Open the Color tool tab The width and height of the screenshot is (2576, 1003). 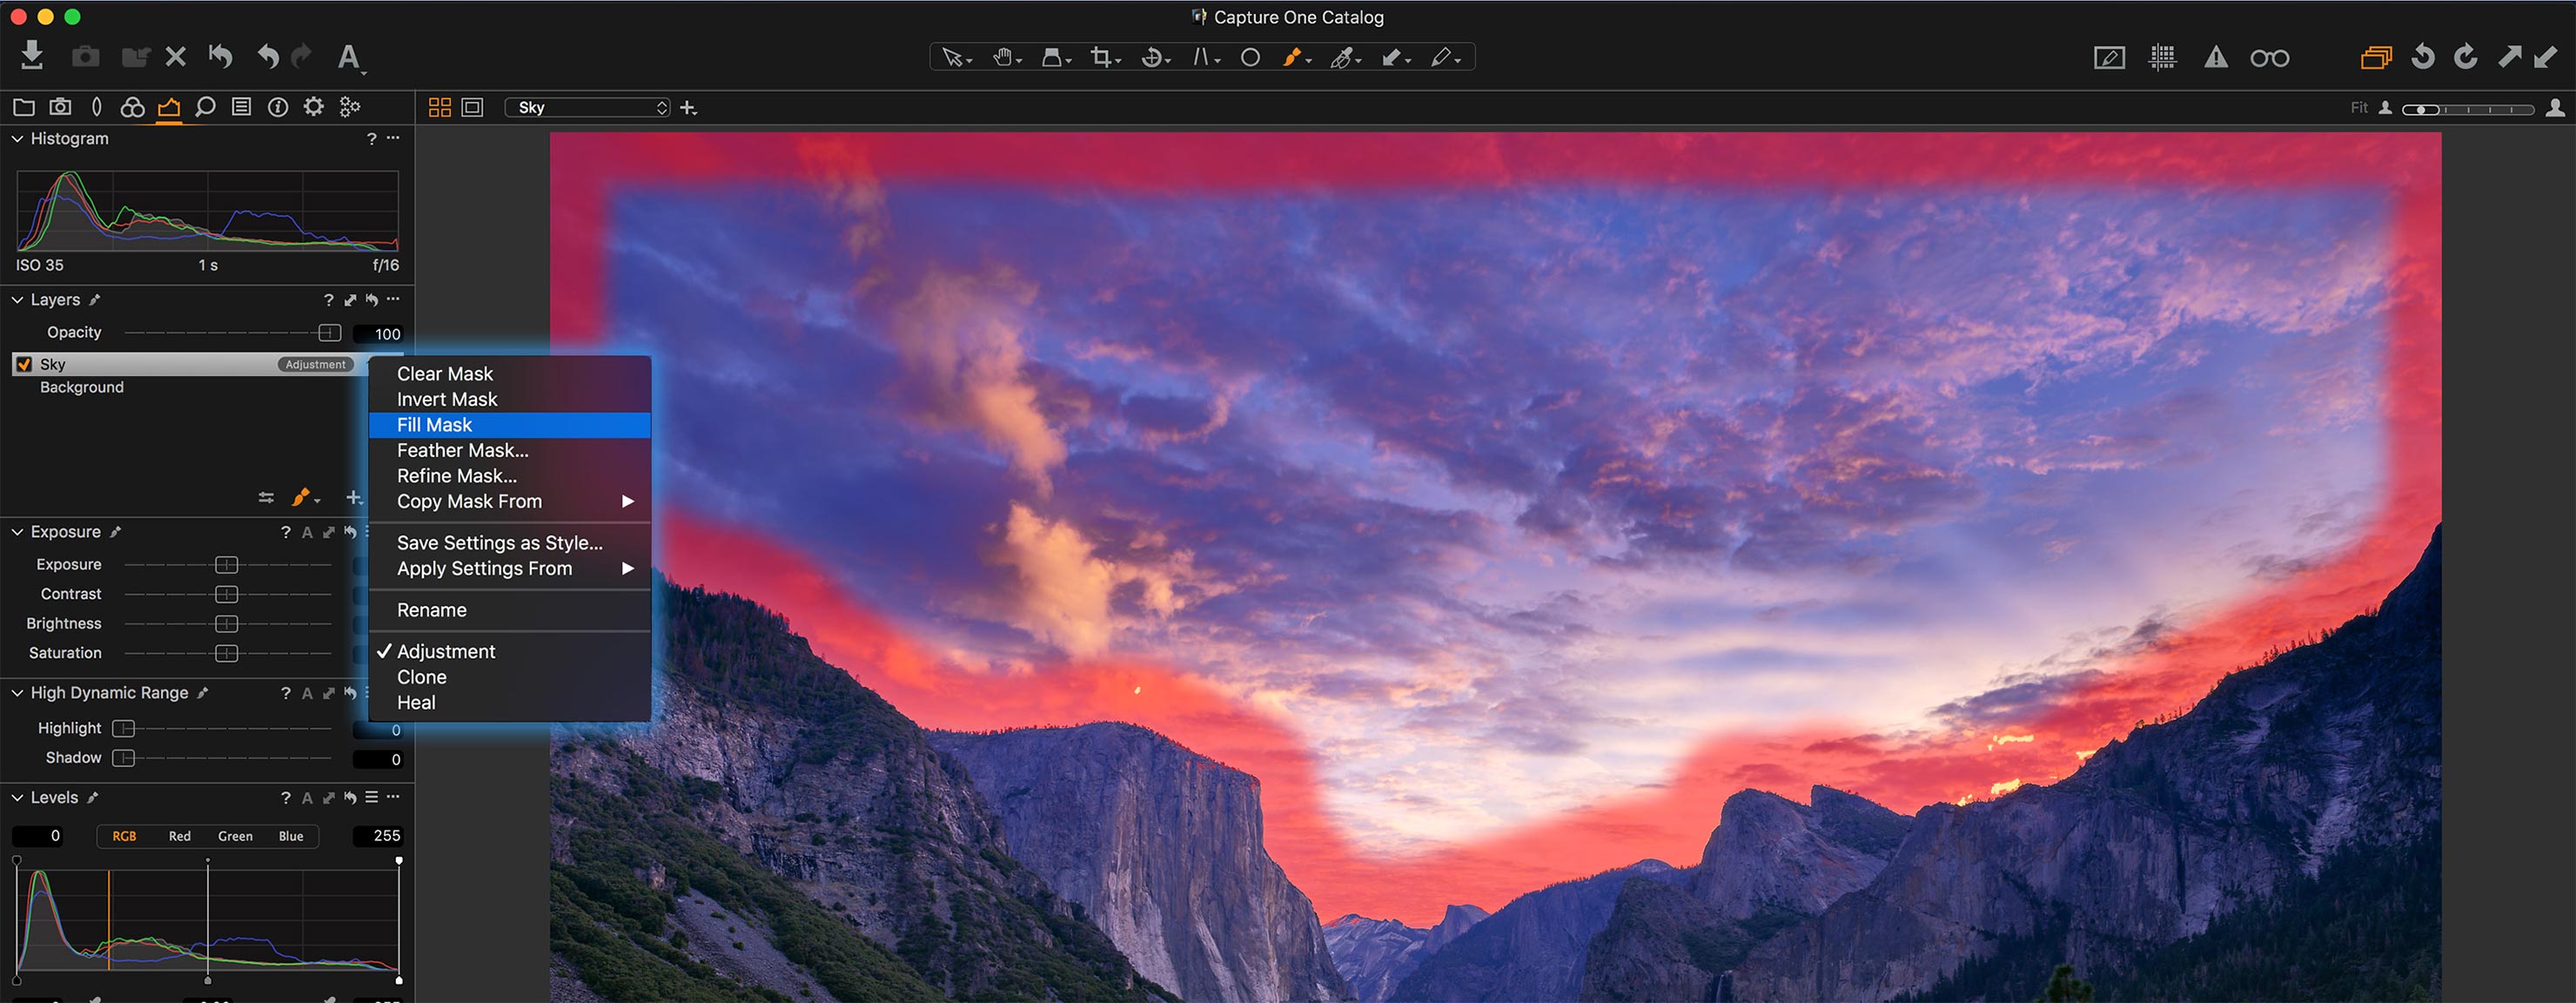tap(132, 107)
